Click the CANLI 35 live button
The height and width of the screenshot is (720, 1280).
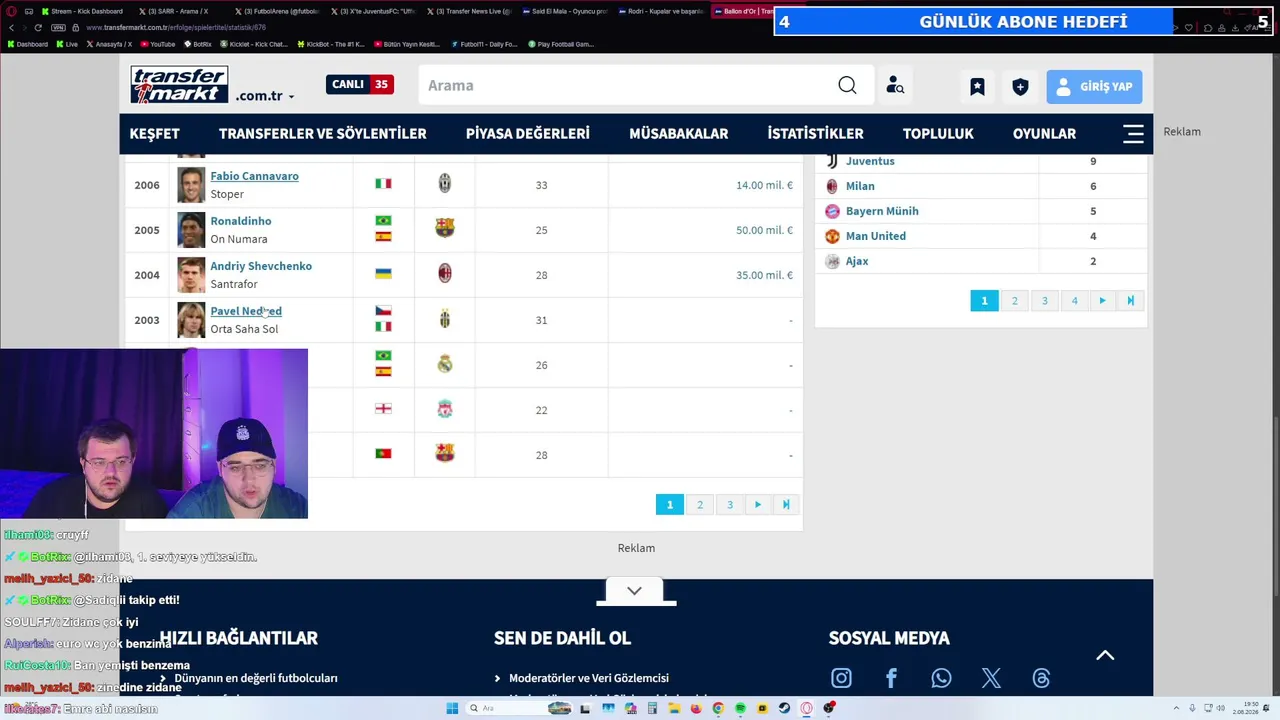pyautogui.click(x=360, y=85)
